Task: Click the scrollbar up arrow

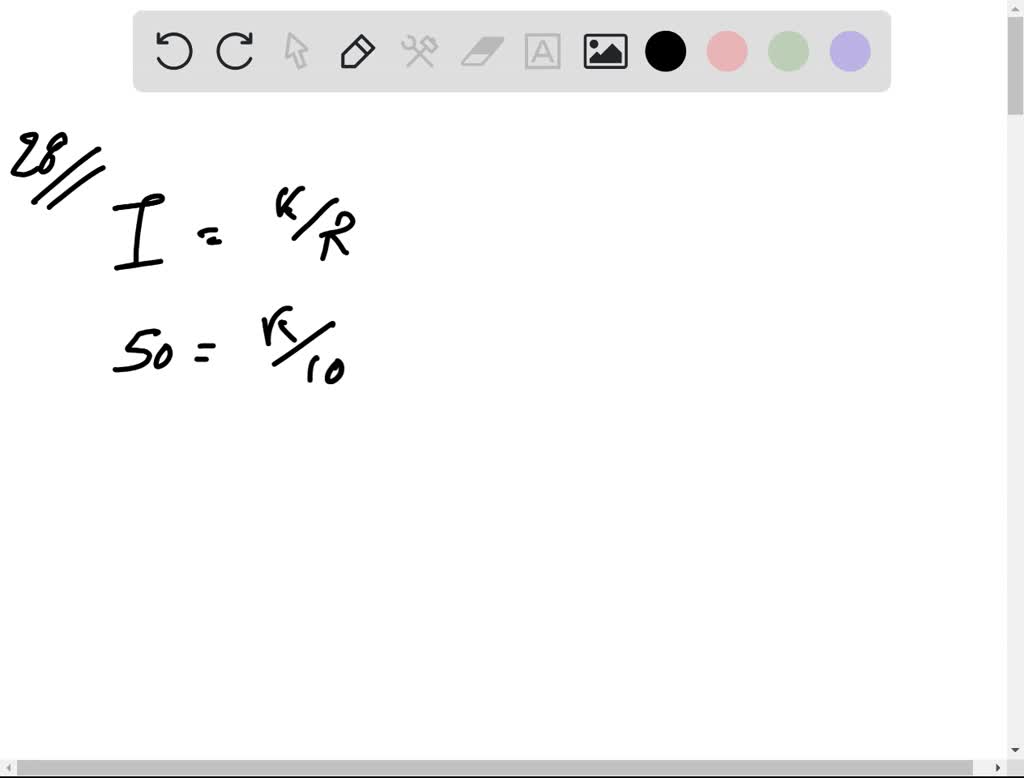Action: tap(1015, 8)
